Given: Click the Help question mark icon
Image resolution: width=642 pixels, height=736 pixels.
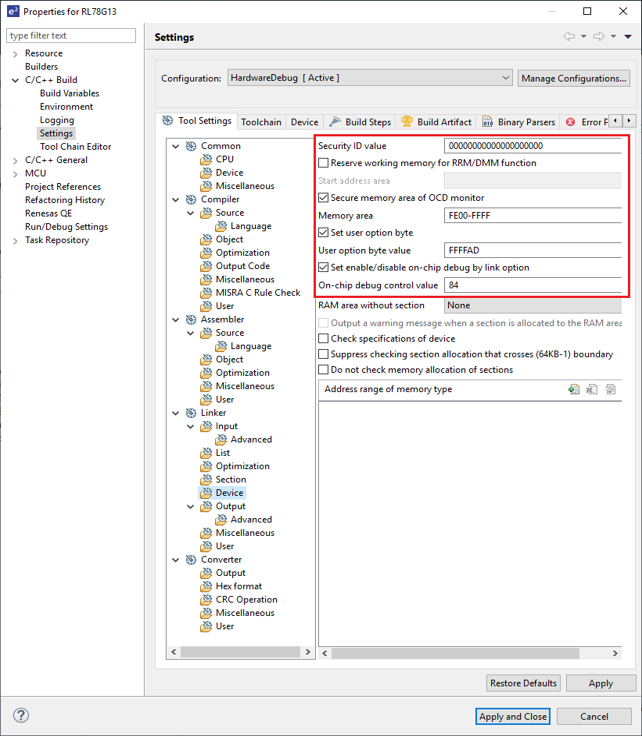Looking at the screenshot, I should click(x=21, y=715).
